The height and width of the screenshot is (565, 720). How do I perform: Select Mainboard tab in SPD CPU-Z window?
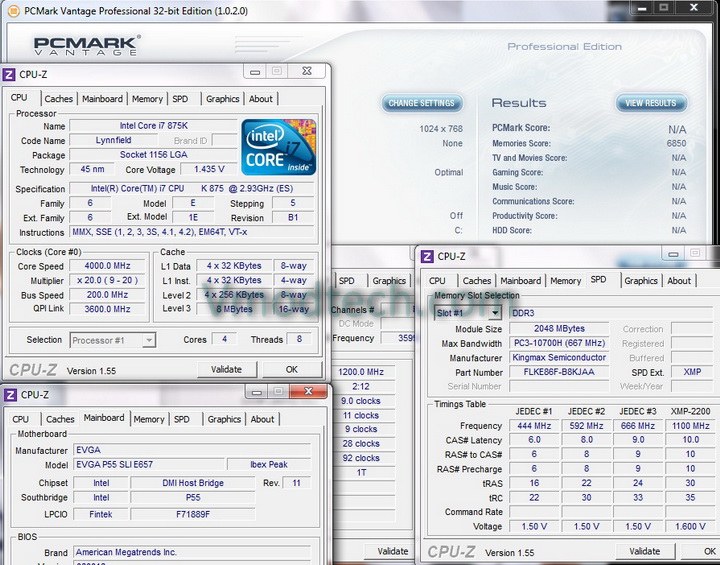click(520, 281)
